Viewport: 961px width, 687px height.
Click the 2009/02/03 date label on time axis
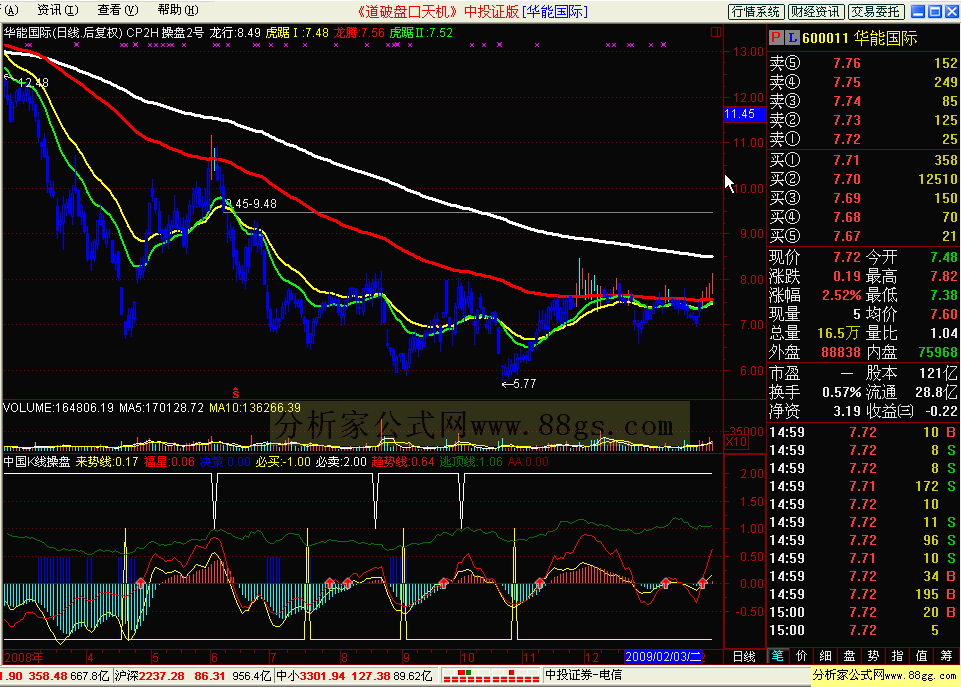[x=663, y=656]
